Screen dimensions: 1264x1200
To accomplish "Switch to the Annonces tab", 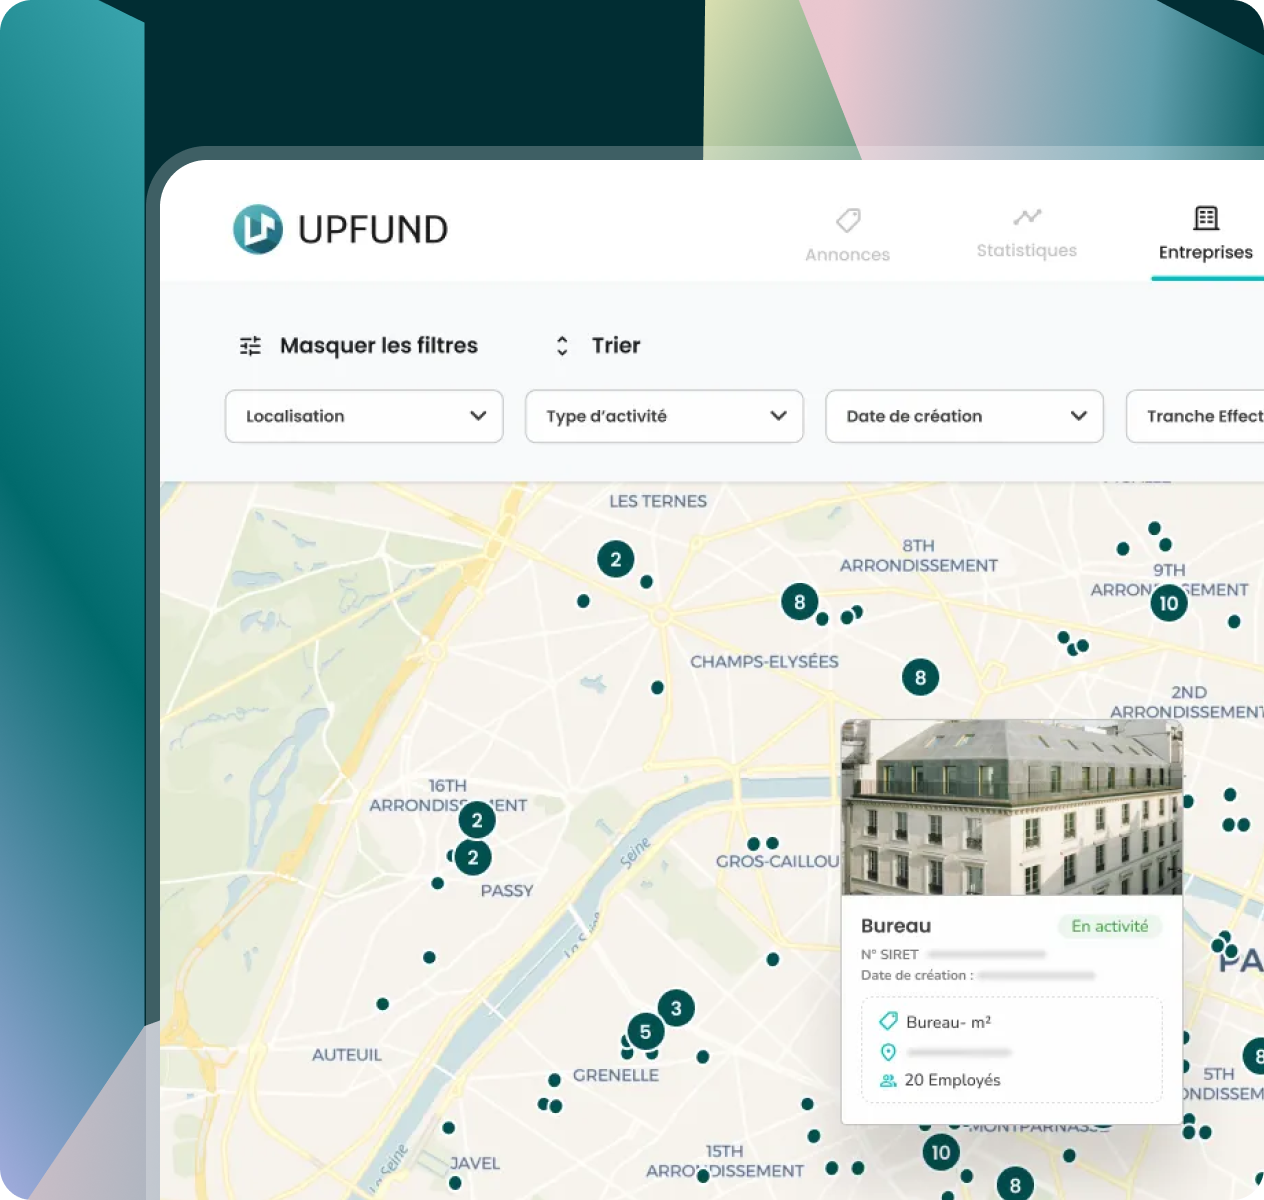I will [x=848, y=234].
